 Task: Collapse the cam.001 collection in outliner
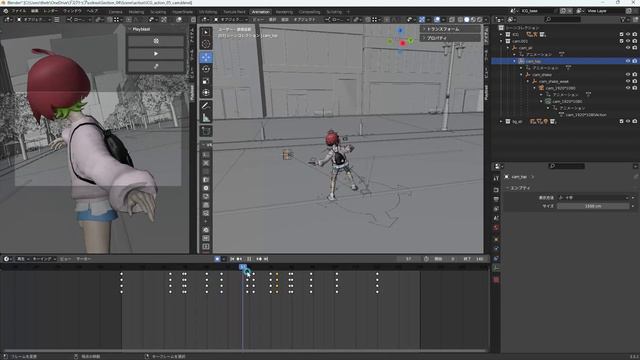pyautogui.click(x=501, y=41)
